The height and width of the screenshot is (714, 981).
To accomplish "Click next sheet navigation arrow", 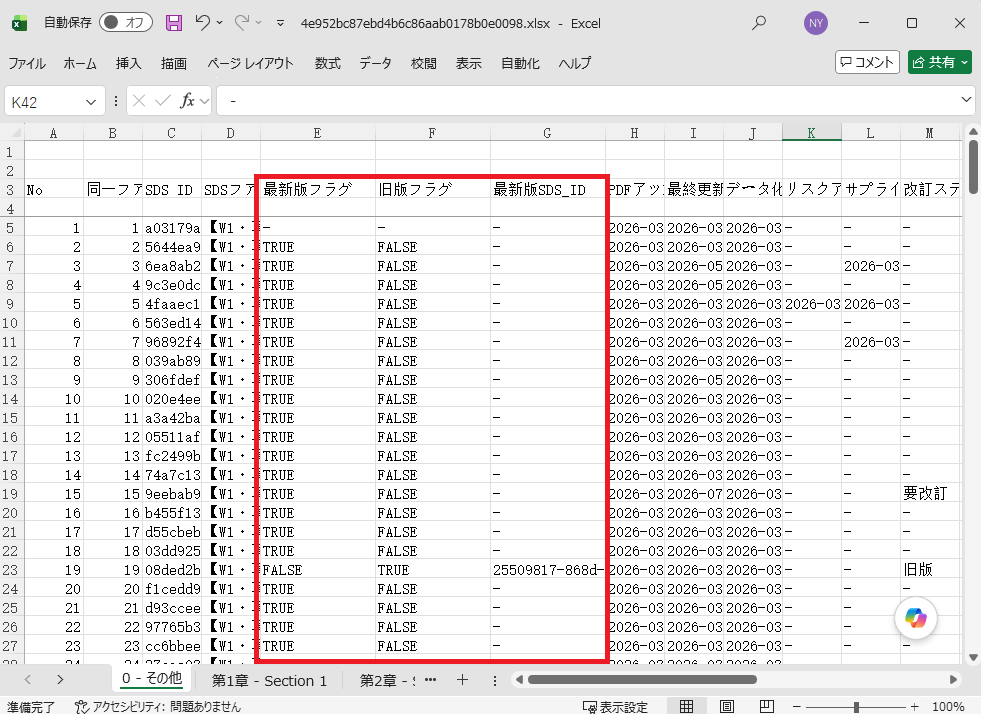I will (60, 680).
